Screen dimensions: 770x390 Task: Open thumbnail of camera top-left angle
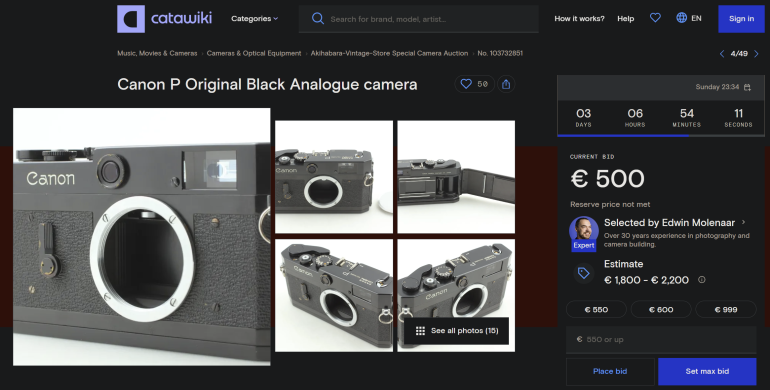coord(334,295)
